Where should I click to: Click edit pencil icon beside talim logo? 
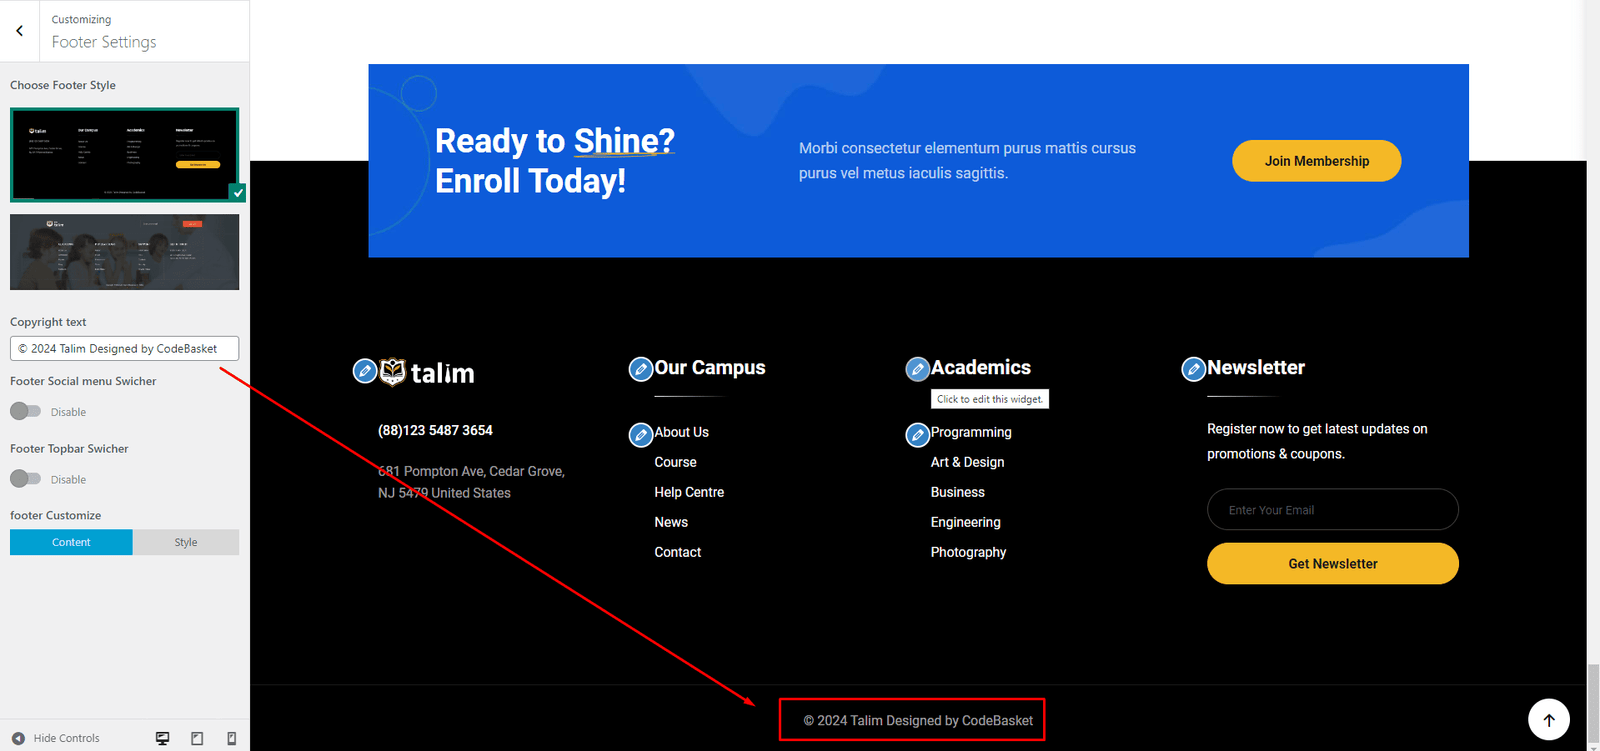click(365, 371)
